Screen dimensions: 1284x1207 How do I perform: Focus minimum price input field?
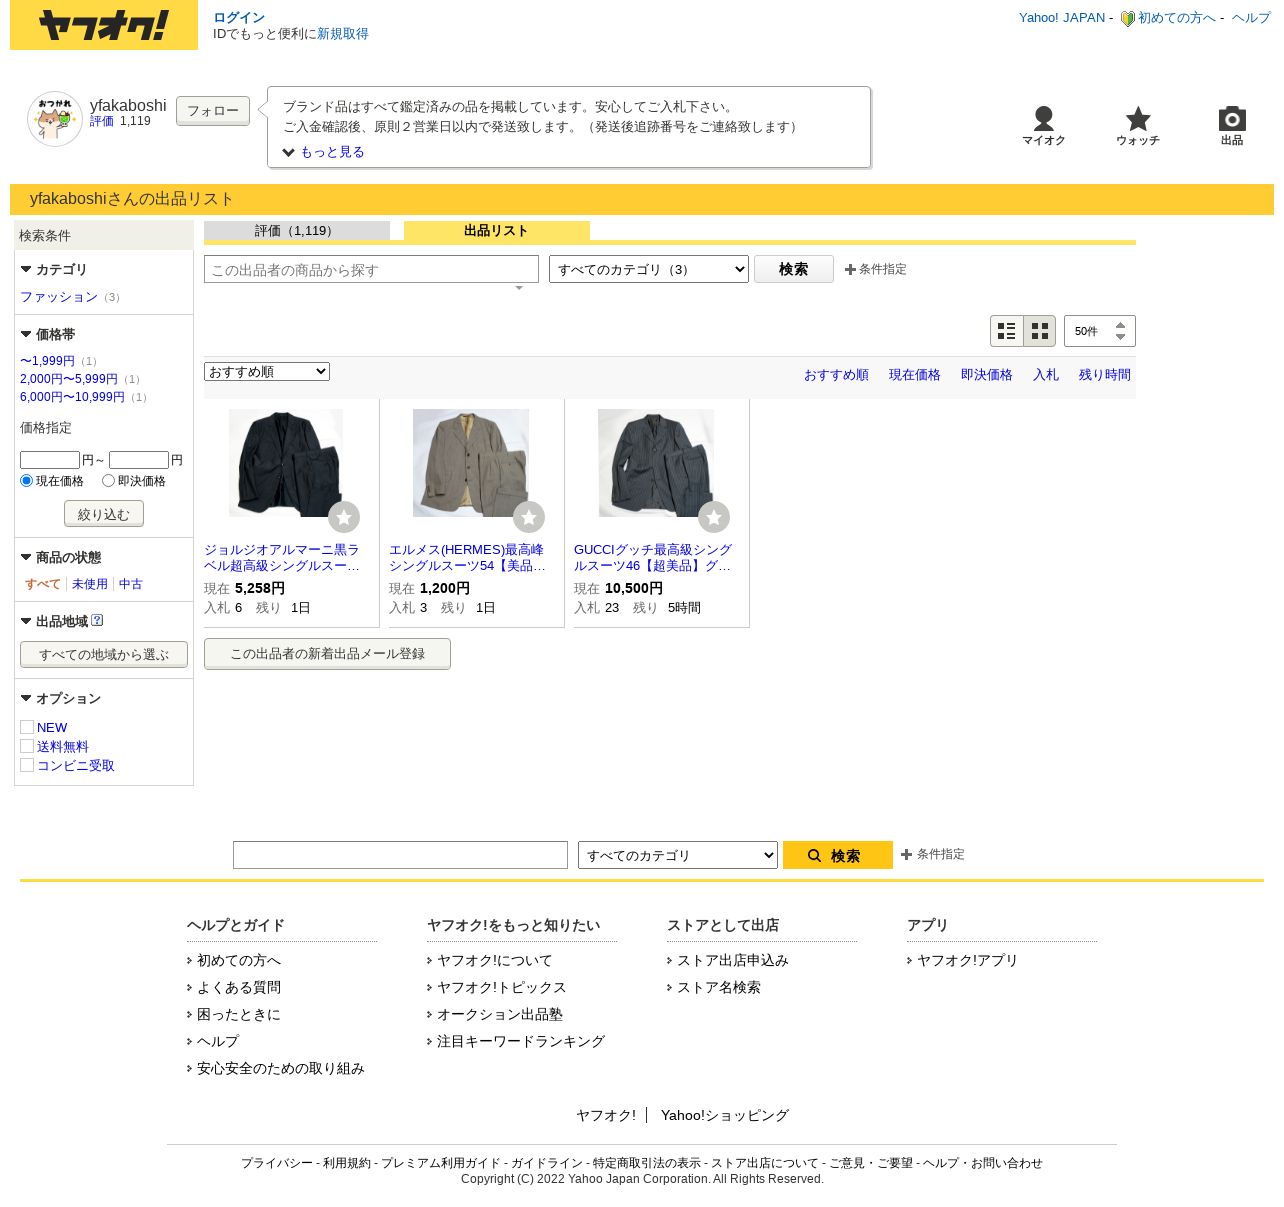[50, 460]
